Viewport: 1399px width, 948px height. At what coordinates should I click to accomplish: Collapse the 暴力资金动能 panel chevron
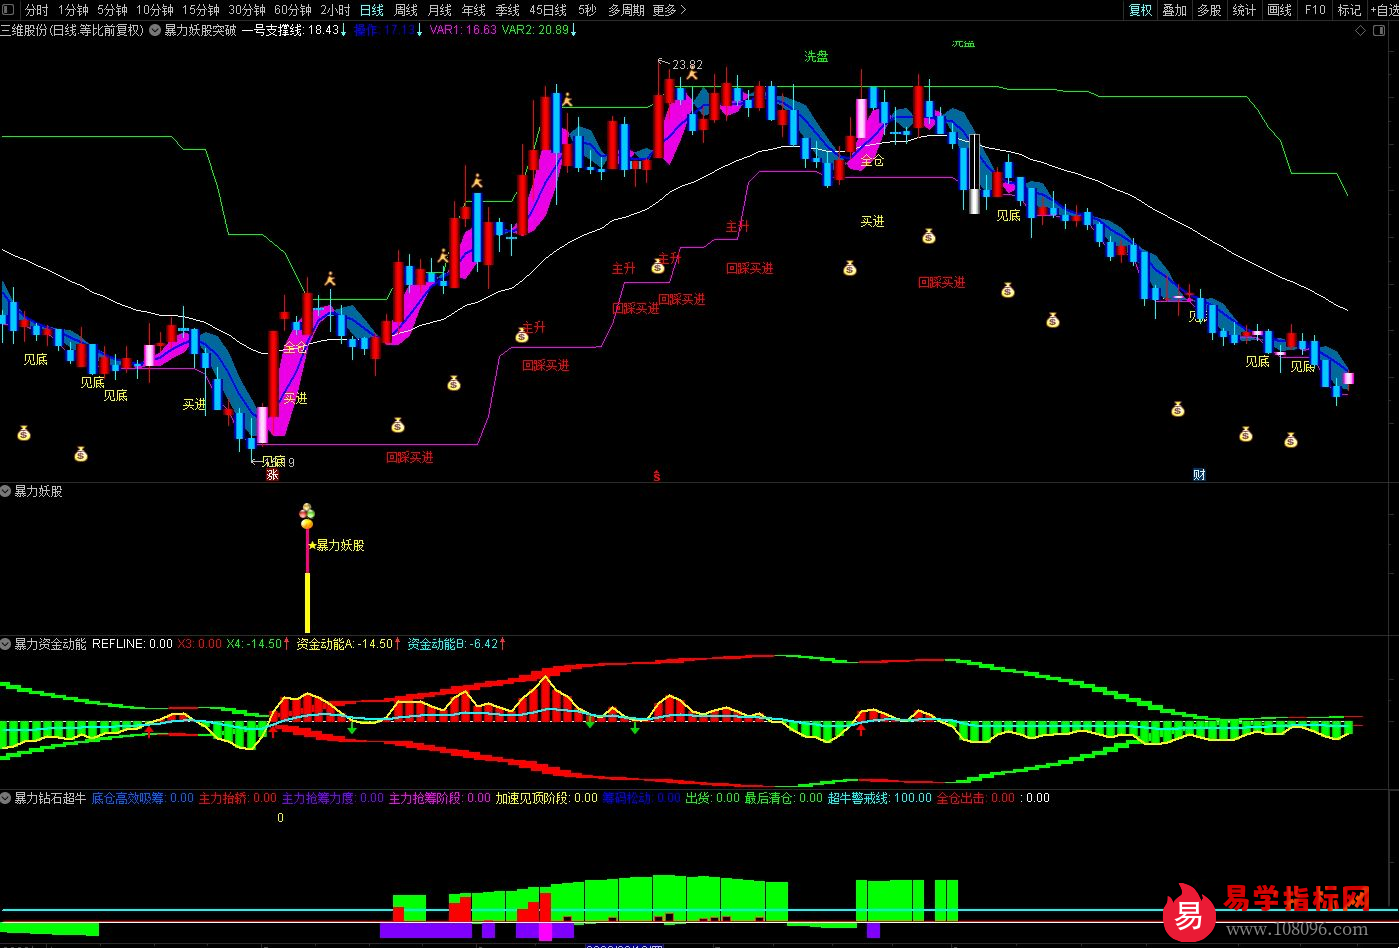coord(6,644)
